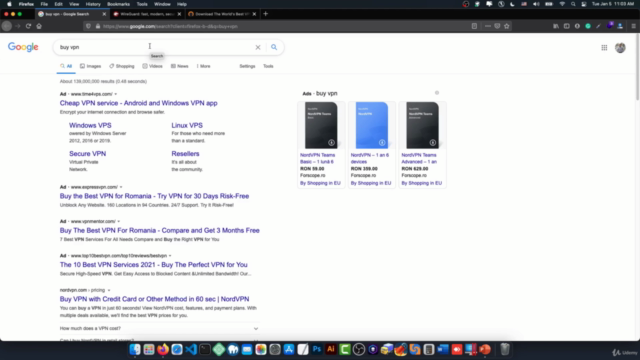Open new tab with plus button
The width and height of the screenshot is (640, 360).
(x=265, y=14)
